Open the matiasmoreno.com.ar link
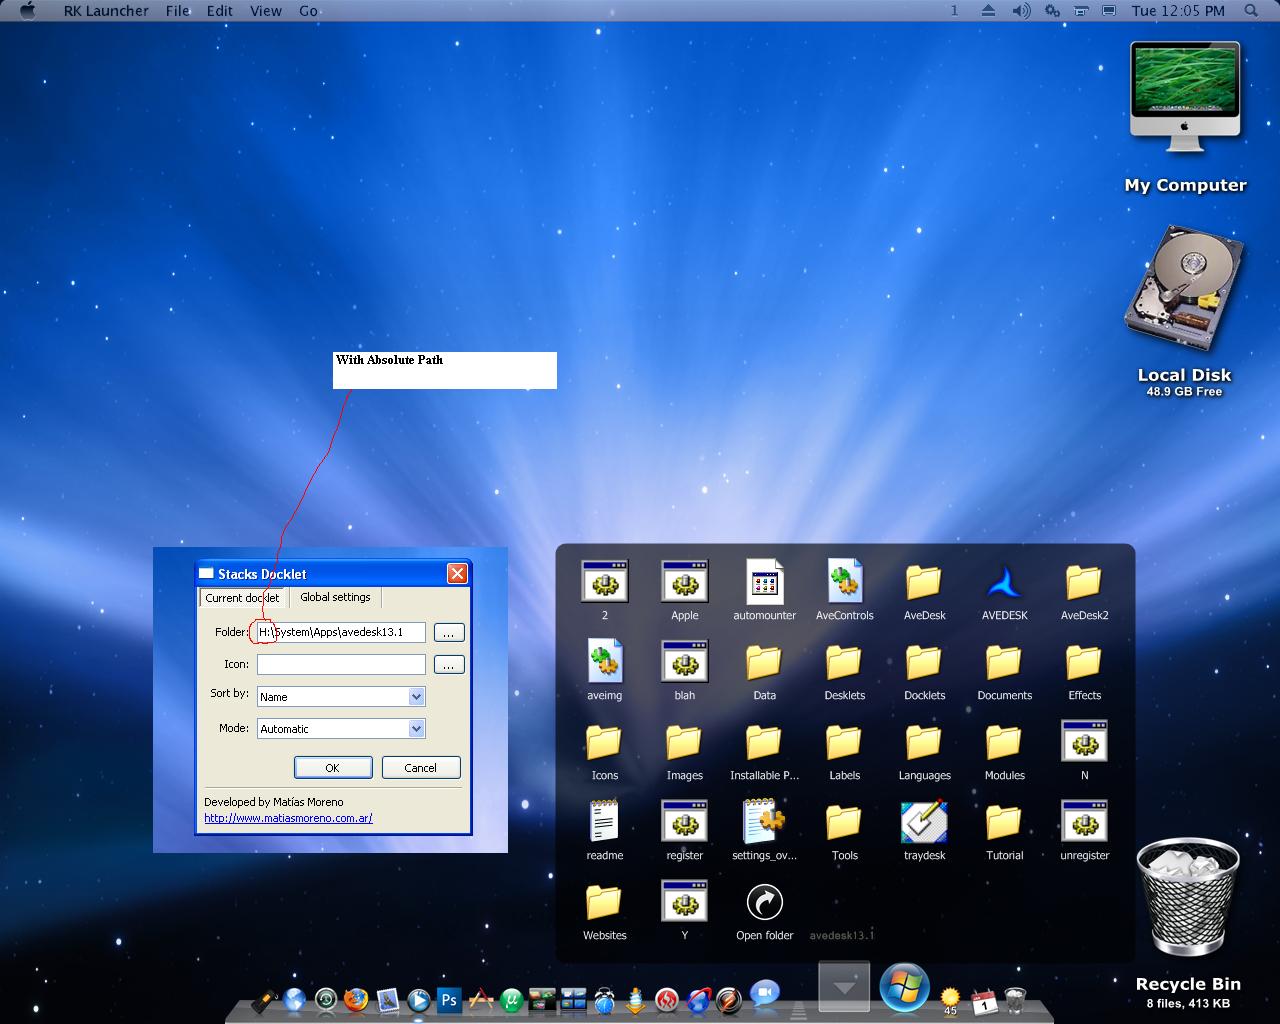Viewport: 1280px width, 1024px height. [x=288, y=818]
